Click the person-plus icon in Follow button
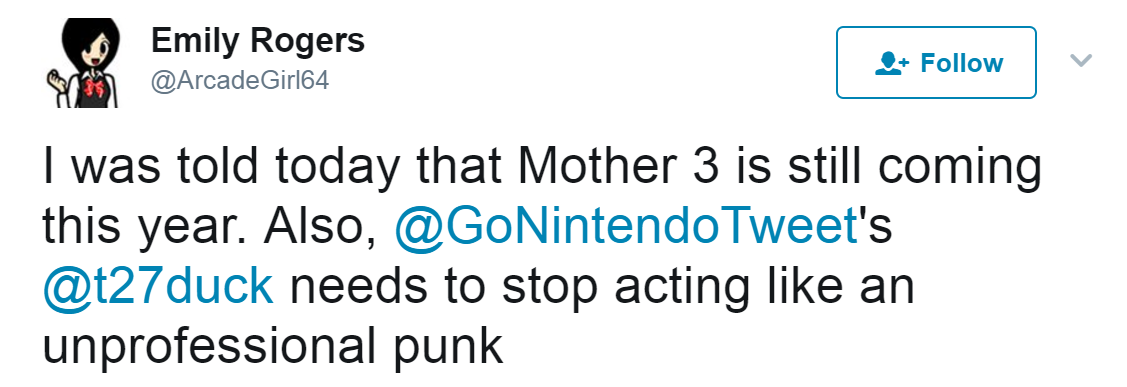1127x387 pixels. 892,63
